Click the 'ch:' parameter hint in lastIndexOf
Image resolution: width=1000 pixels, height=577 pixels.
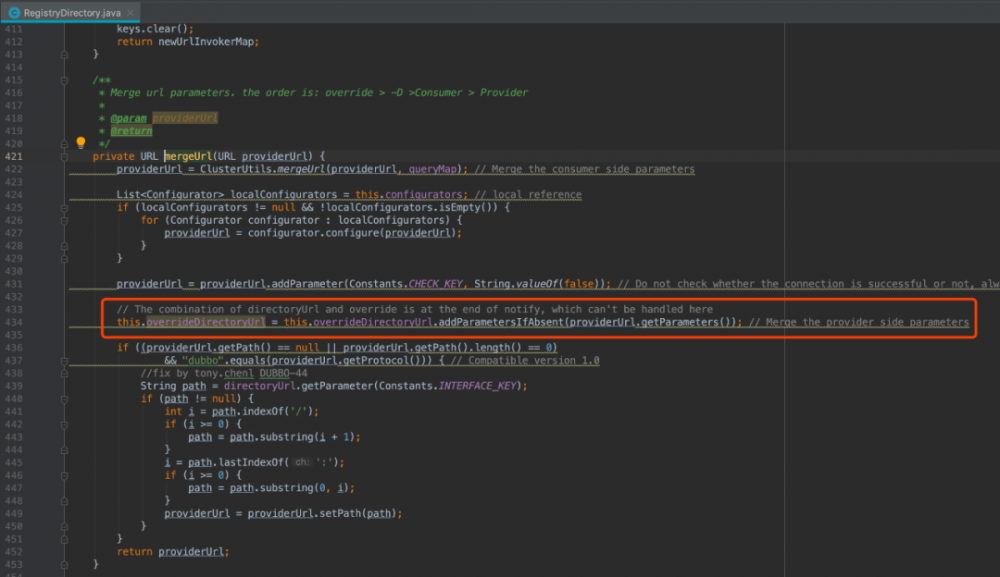[302, 463]
